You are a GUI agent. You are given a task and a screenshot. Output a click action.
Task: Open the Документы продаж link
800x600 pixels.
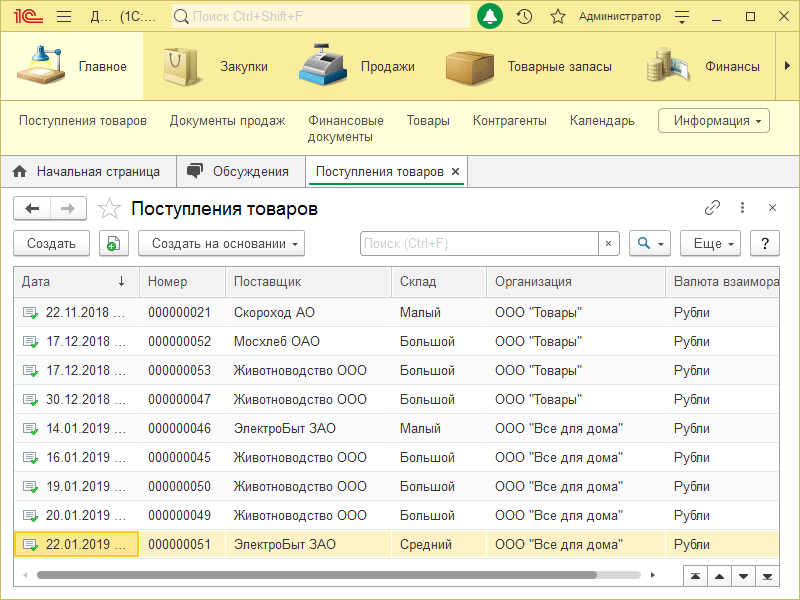point(227,121)
